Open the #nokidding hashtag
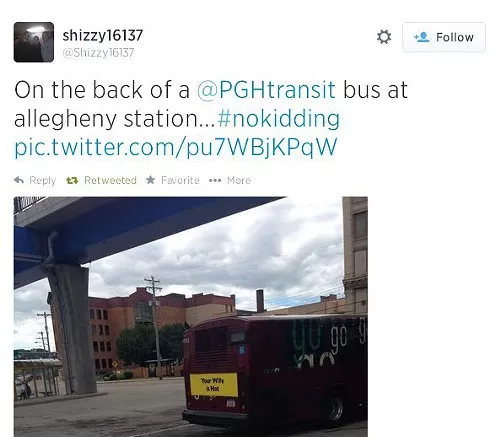The height and width of the screenshot is (437, 500). [x=279, y=119]
